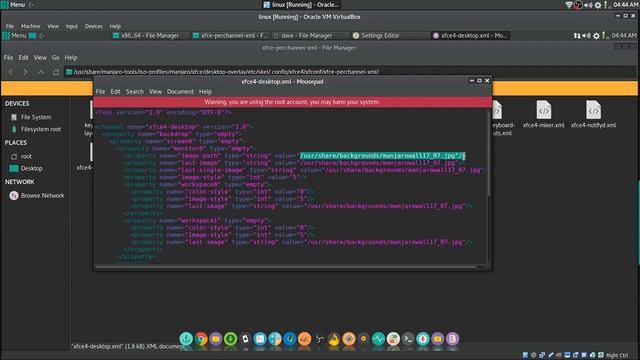Open host settings gear tray icon
Viewport: 640px width, 360px height.
click(598, 5)
